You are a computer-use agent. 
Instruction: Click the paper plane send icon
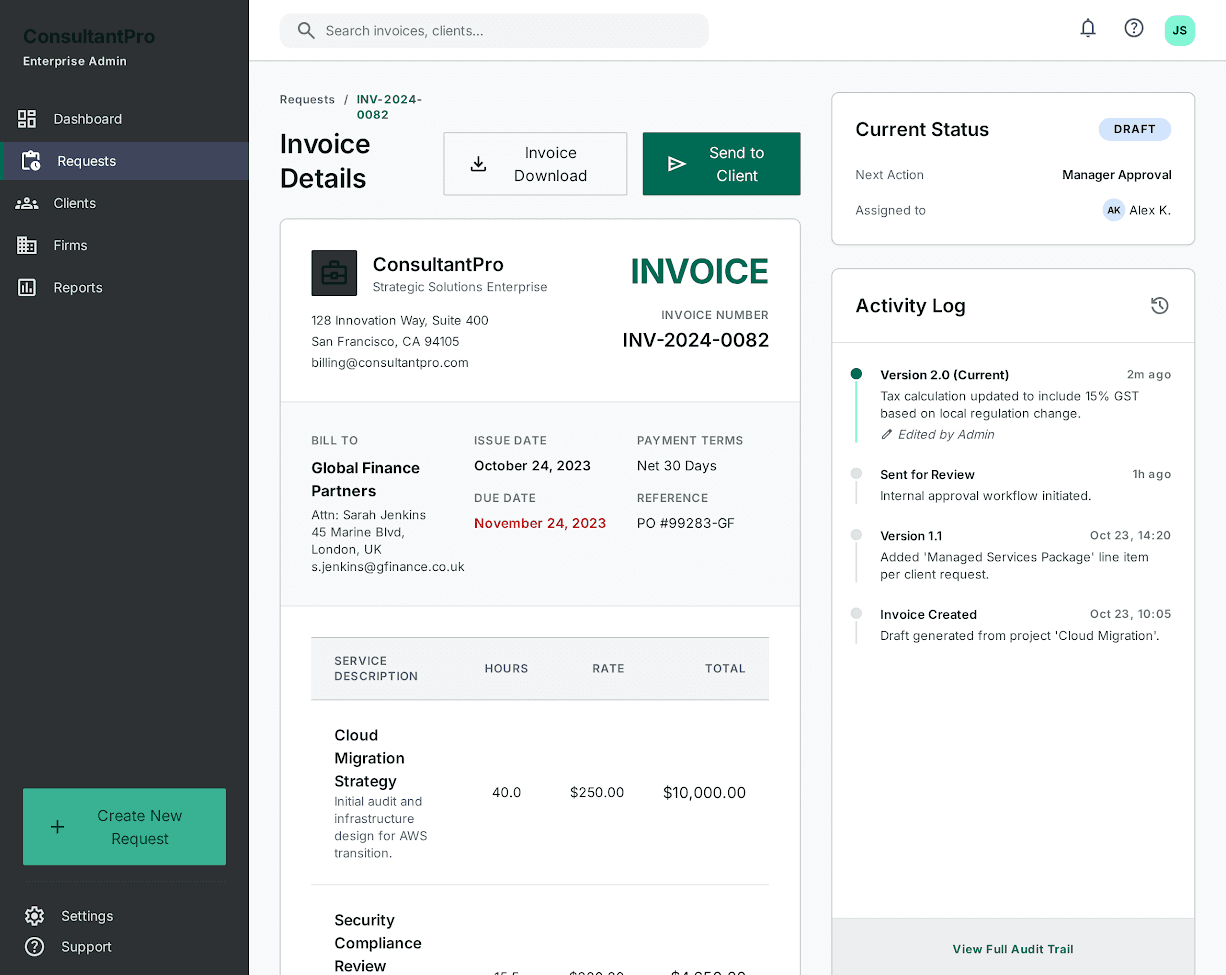[x=677, y=164]
